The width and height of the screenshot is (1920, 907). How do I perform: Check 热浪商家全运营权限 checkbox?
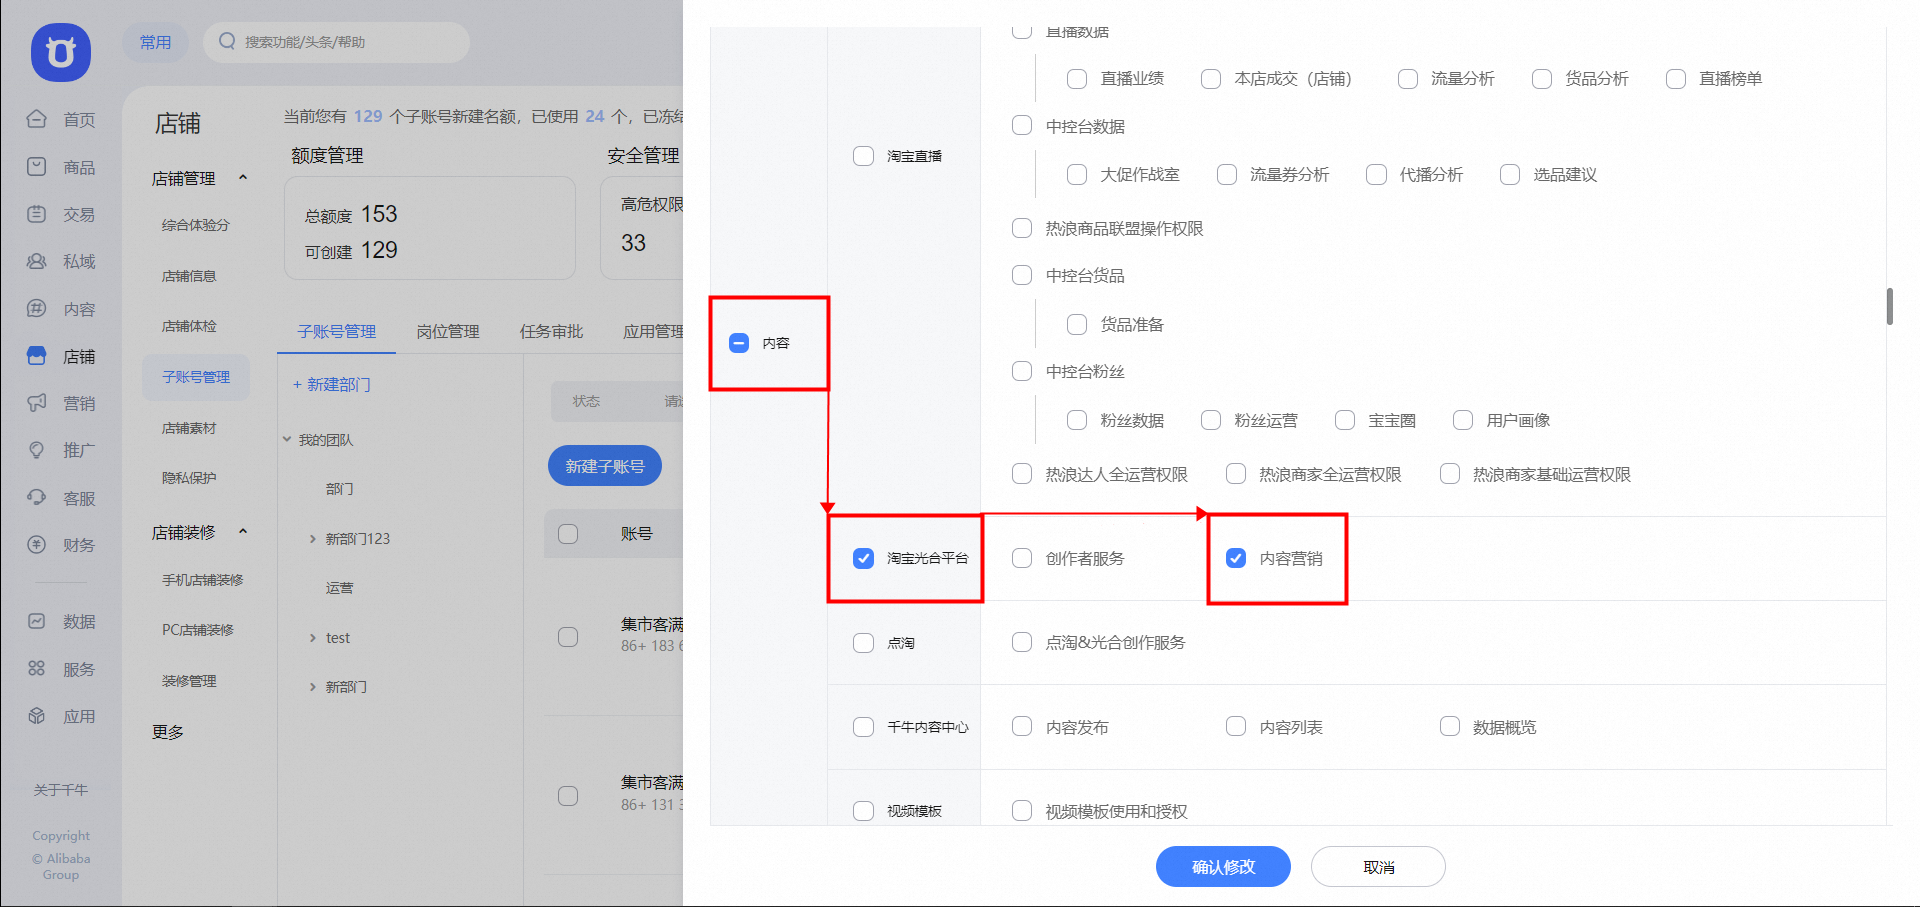click(x=1236, y=474)
